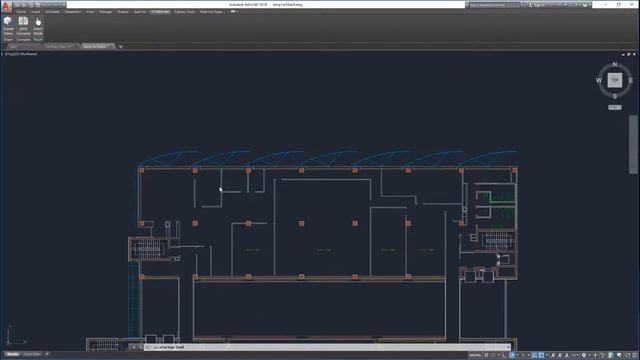This screenshot has height=360, width=640.
Task: Switch to the View ribbon tab
Action: pyautogui.click(x=90, y=12)
